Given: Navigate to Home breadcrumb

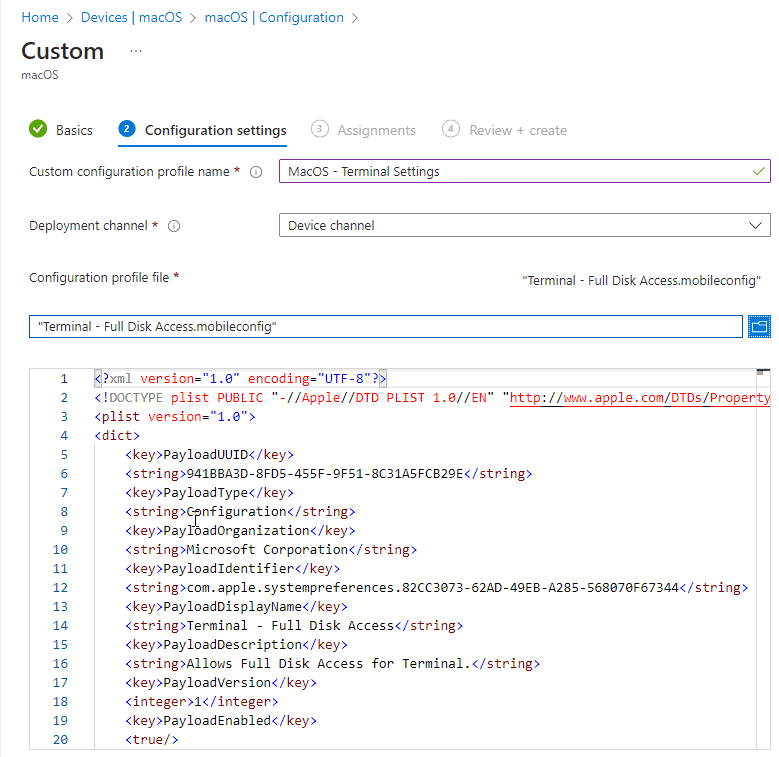Looking at the screenshot, I should coord(40,17).
